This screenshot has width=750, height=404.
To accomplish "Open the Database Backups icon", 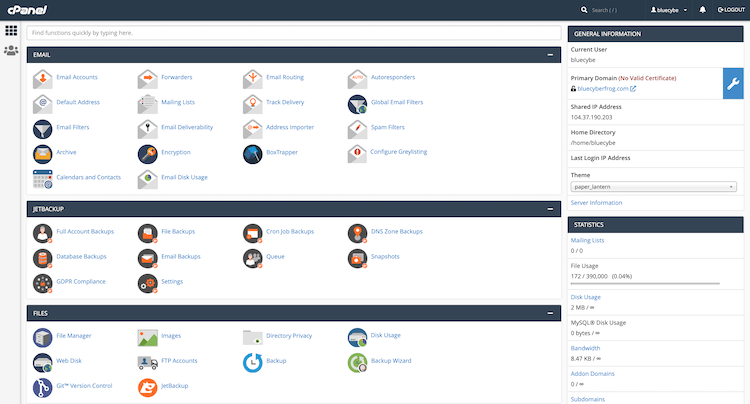I will [43, 258].
